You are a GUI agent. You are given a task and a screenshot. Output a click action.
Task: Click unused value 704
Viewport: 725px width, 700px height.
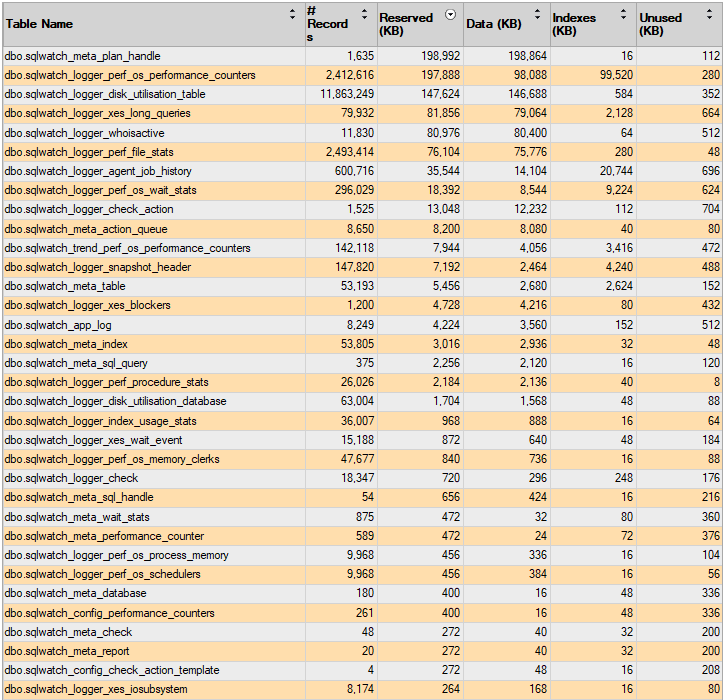coord(711,209)
